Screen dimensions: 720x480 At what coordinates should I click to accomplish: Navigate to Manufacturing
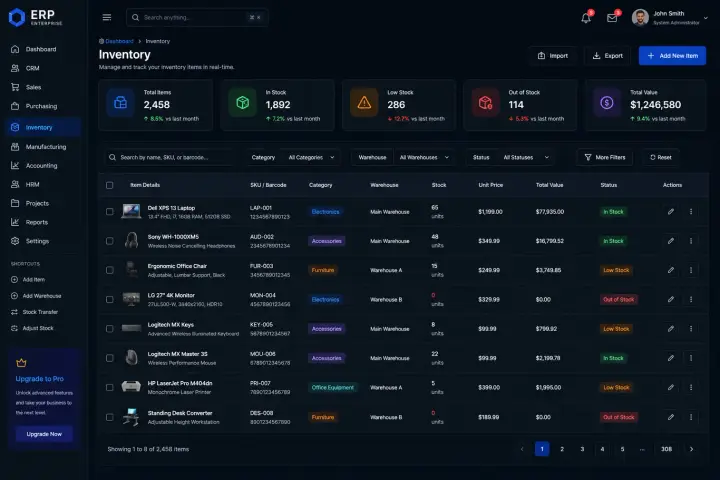pyautogui.click(x=44, y=147)
